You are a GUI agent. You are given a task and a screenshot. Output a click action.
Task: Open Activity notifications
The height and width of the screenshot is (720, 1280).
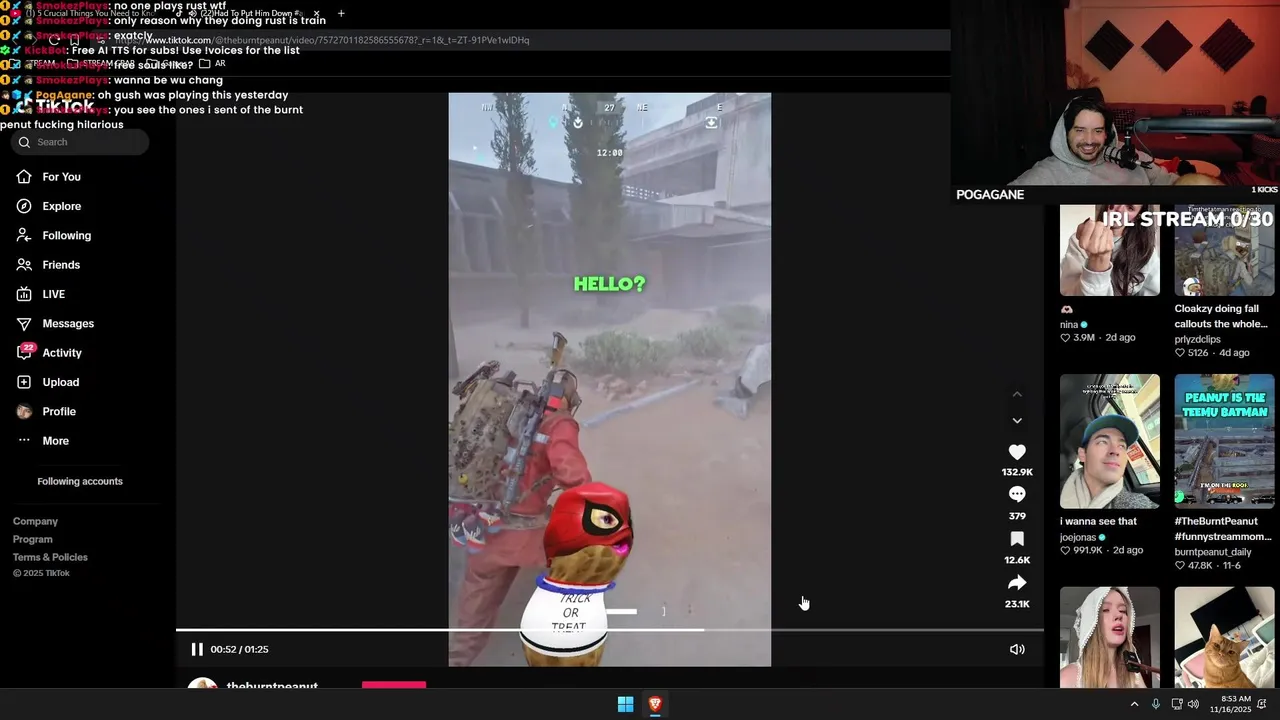coord(62,353)
